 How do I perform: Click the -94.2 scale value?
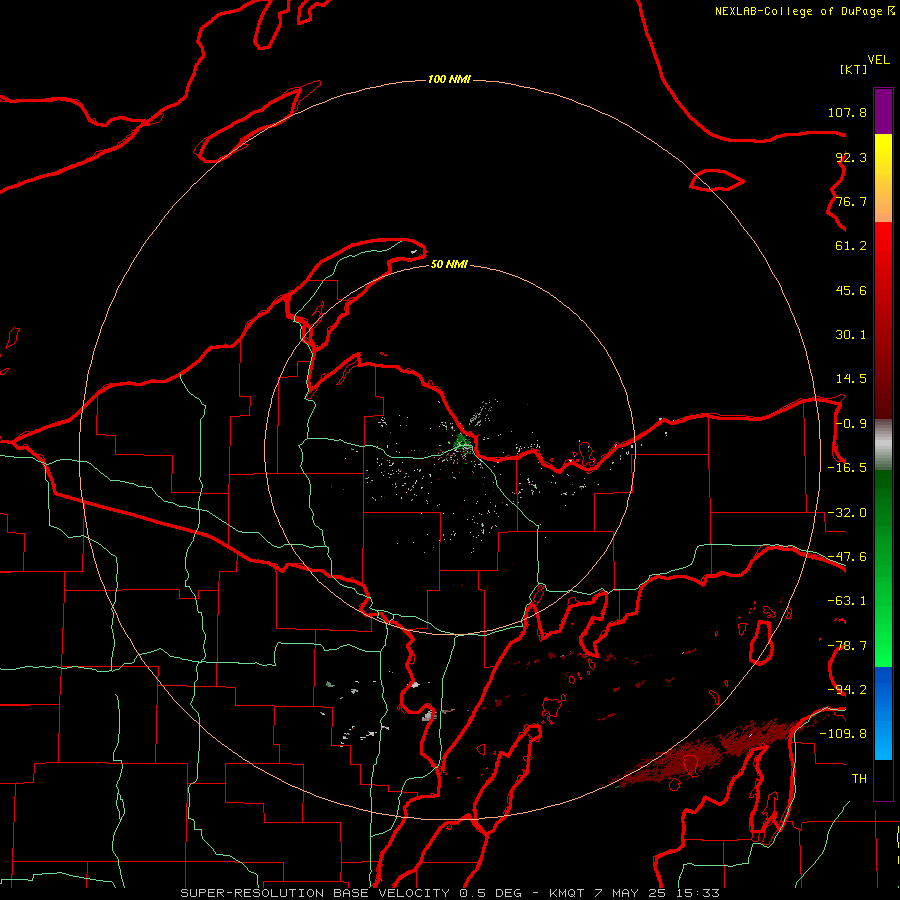pos(847,690)
